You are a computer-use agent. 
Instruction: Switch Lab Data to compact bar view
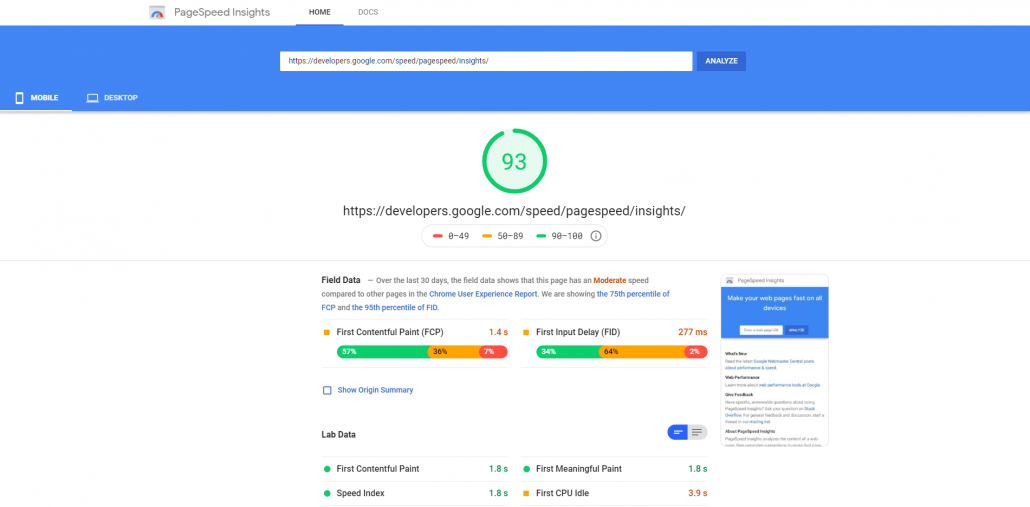pyautogui.click(x=678, y=432)
